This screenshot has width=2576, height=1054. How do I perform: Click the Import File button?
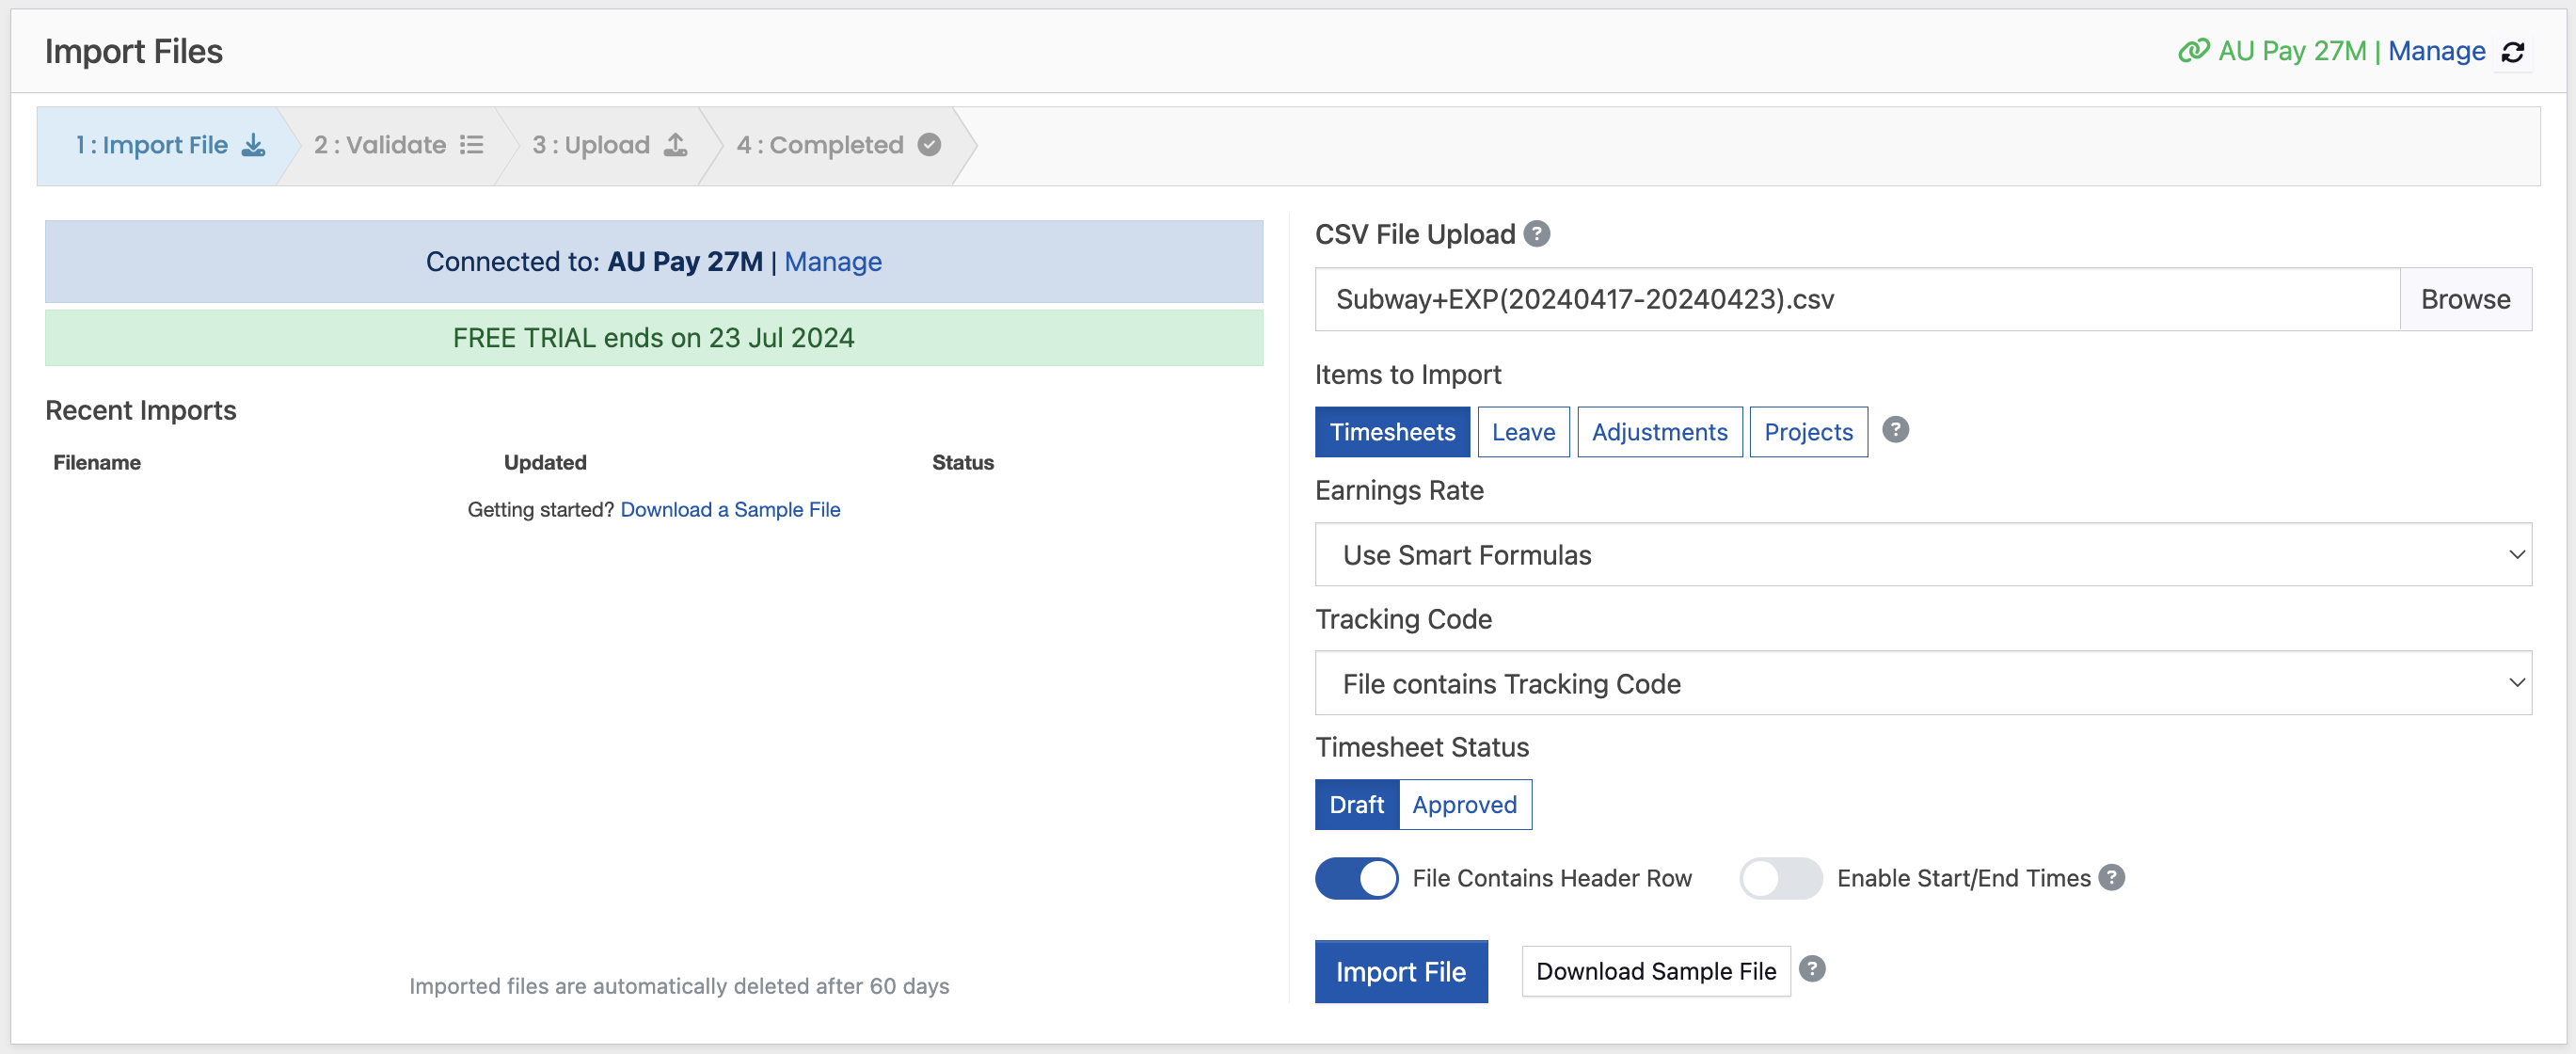click(x=1401, y=970)
